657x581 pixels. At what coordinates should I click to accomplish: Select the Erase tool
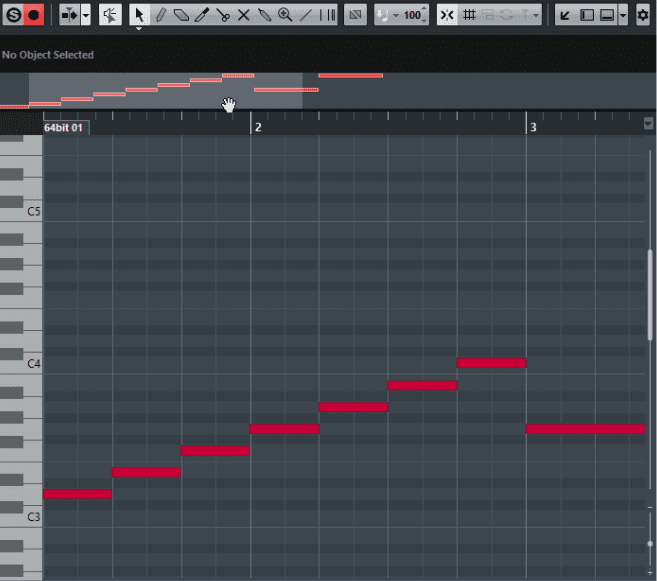pos(181,15)
